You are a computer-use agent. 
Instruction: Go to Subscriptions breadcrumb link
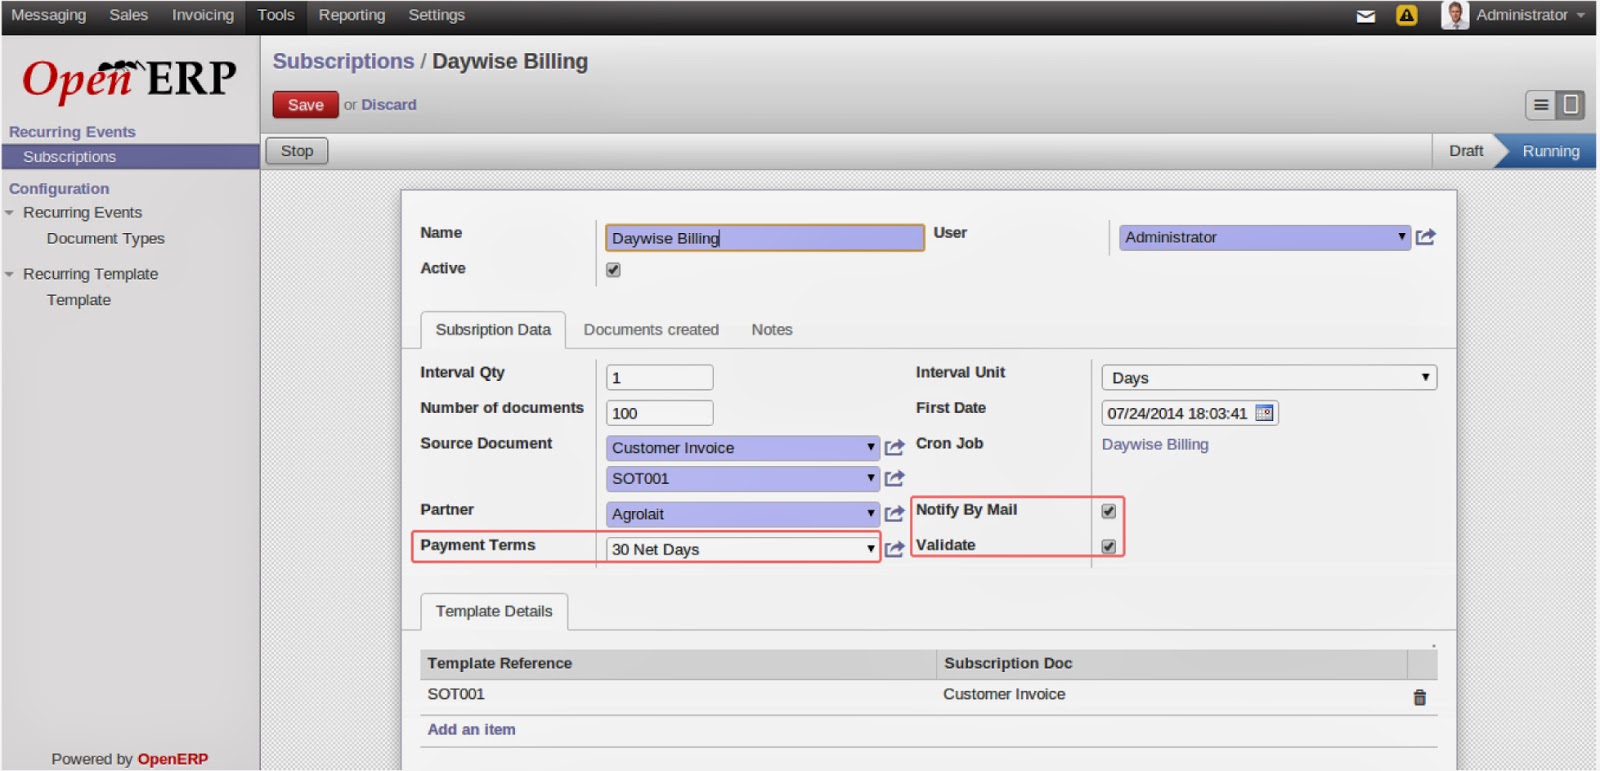click(344, 62)
